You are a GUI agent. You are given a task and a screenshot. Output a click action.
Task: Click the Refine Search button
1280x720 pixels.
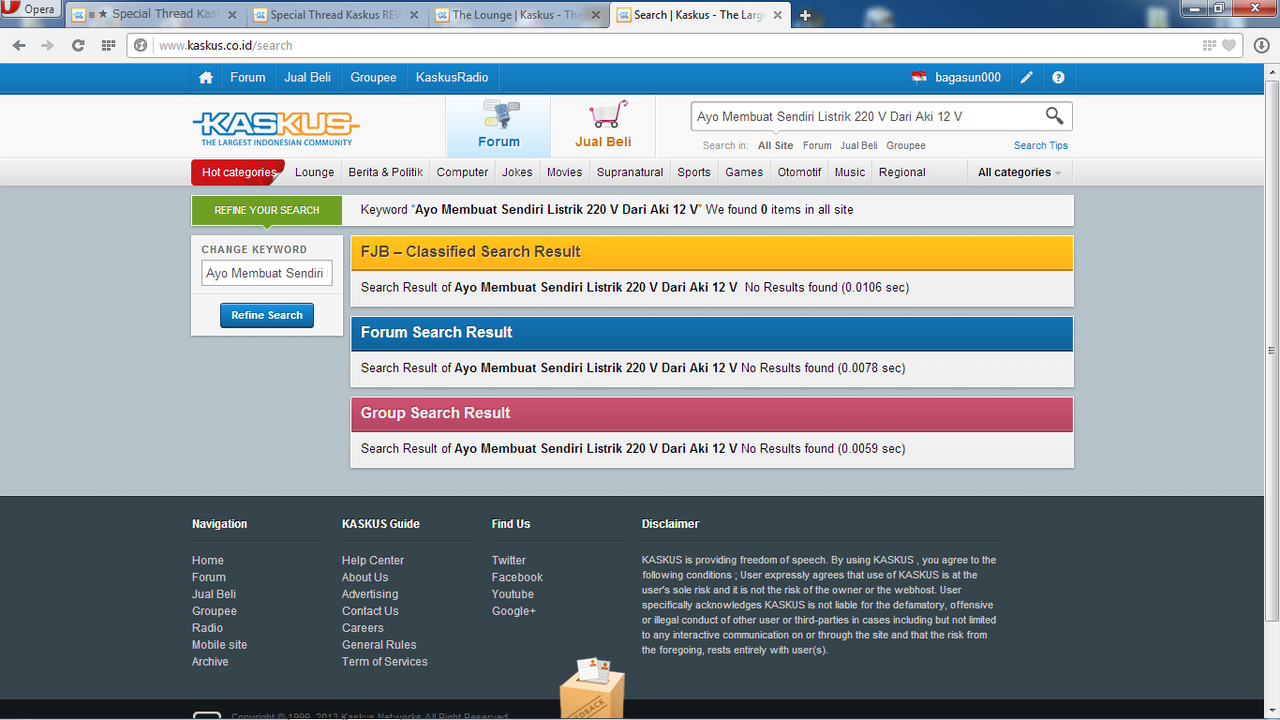(x=267, y=315)
